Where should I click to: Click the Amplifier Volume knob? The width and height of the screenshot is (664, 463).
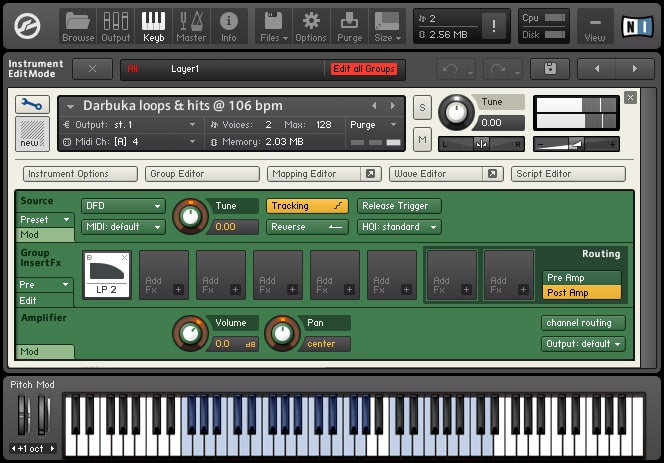click(190, 333)
